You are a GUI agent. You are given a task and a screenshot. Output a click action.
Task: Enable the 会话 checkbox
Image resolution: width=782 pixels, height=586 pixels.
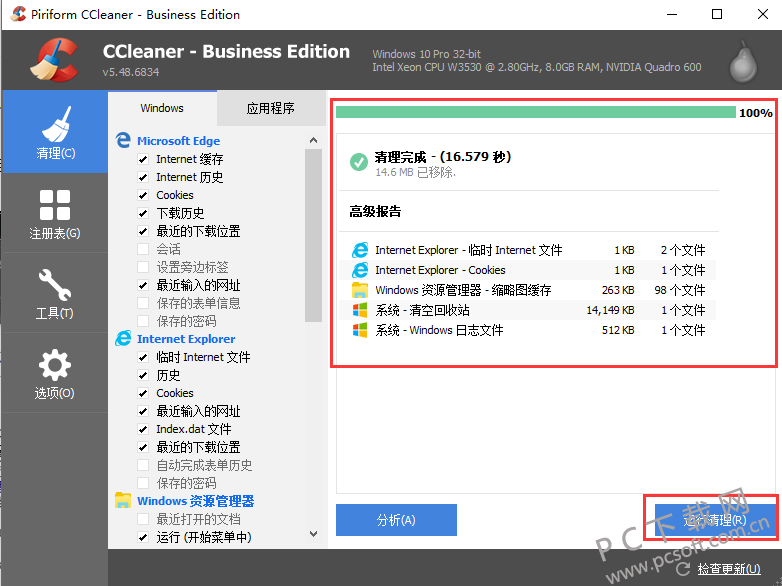click(143, 249)
